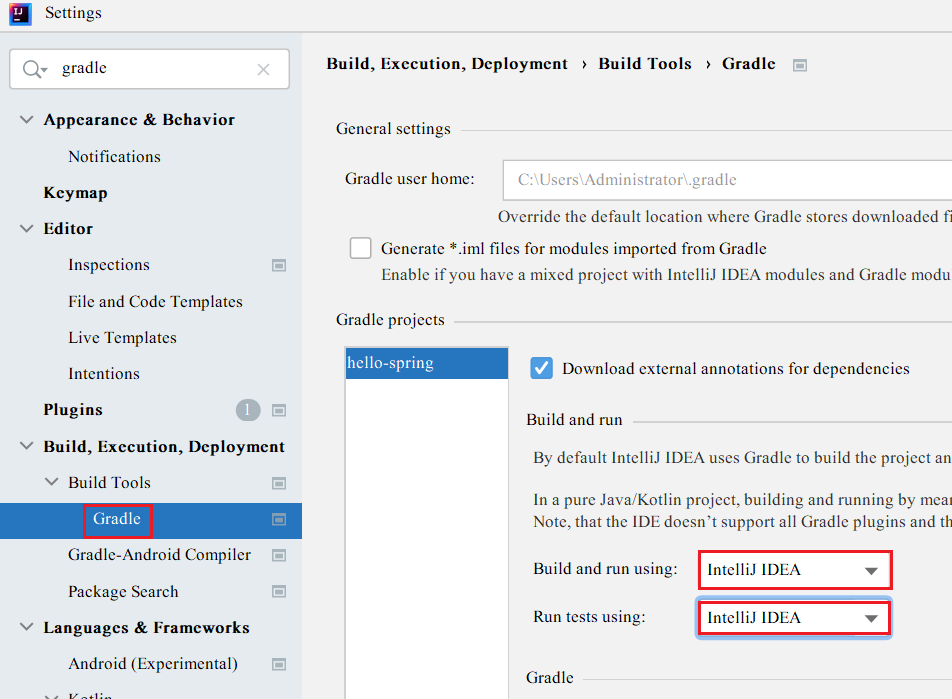952x699 pixels.
Task: Open Live Templates settings
Action: (x=122, y=338)
